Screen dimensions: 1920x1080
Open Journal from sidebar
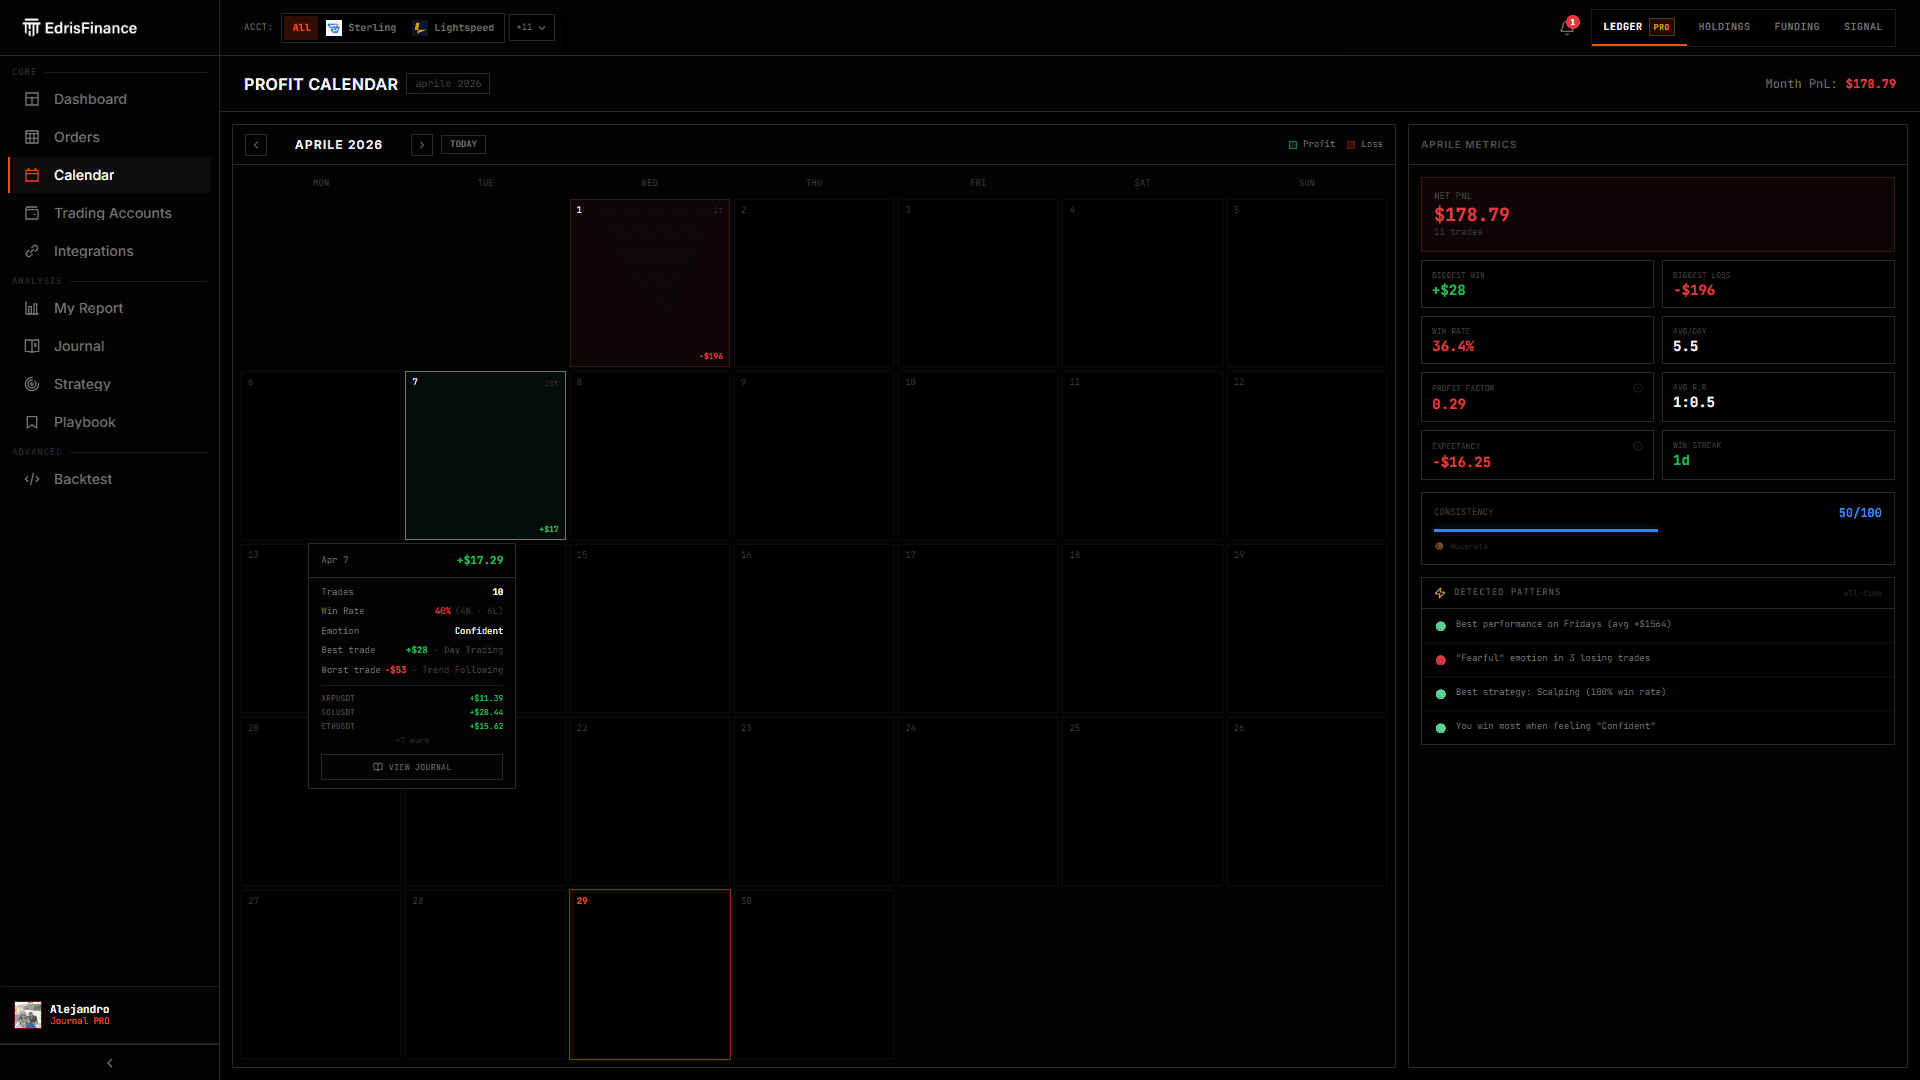110,346
